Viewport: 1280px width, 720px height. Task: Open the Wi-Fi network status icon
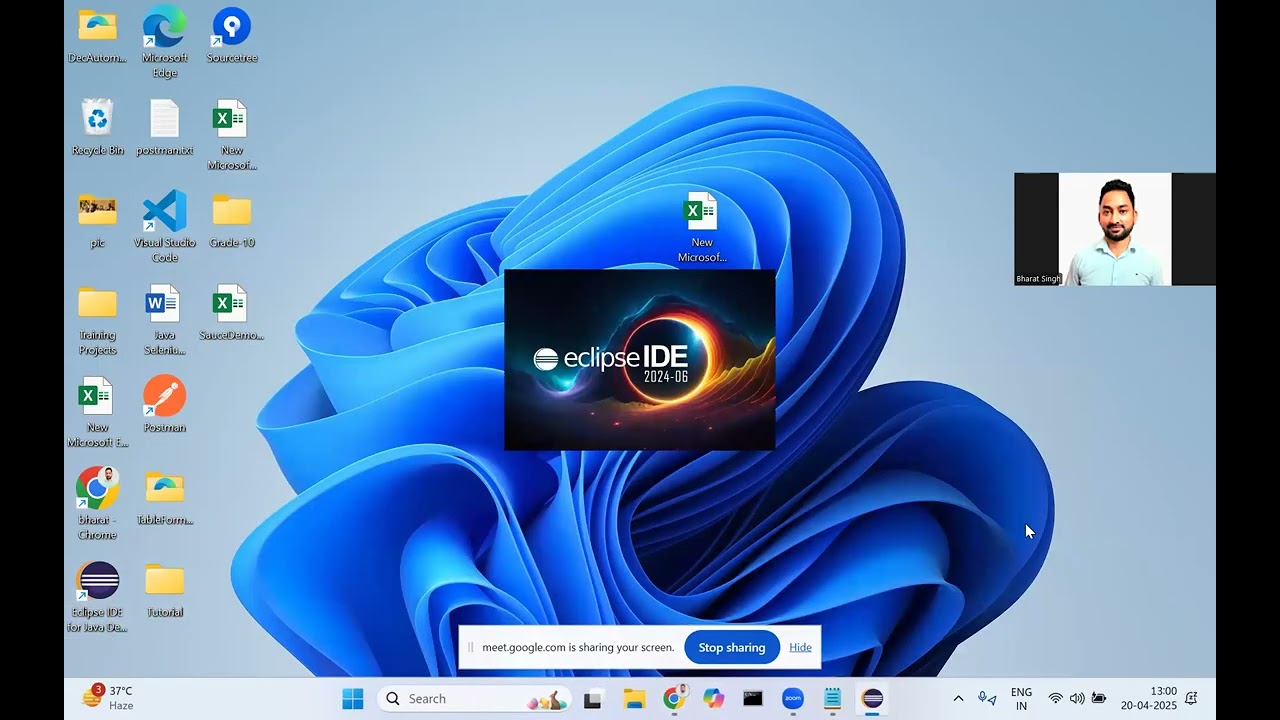[1055, 699]
